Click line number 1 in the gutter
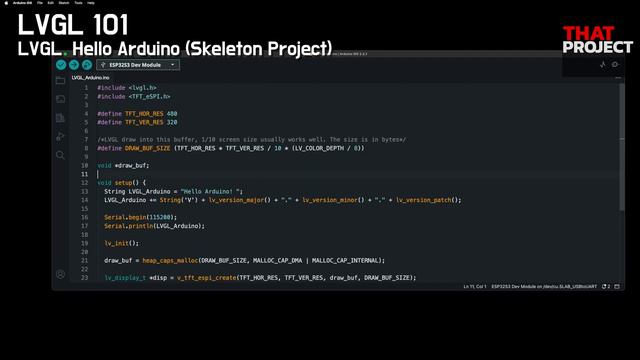Image resolution: width=640 pixels, height=360 pixels. [x=86, y=88]
